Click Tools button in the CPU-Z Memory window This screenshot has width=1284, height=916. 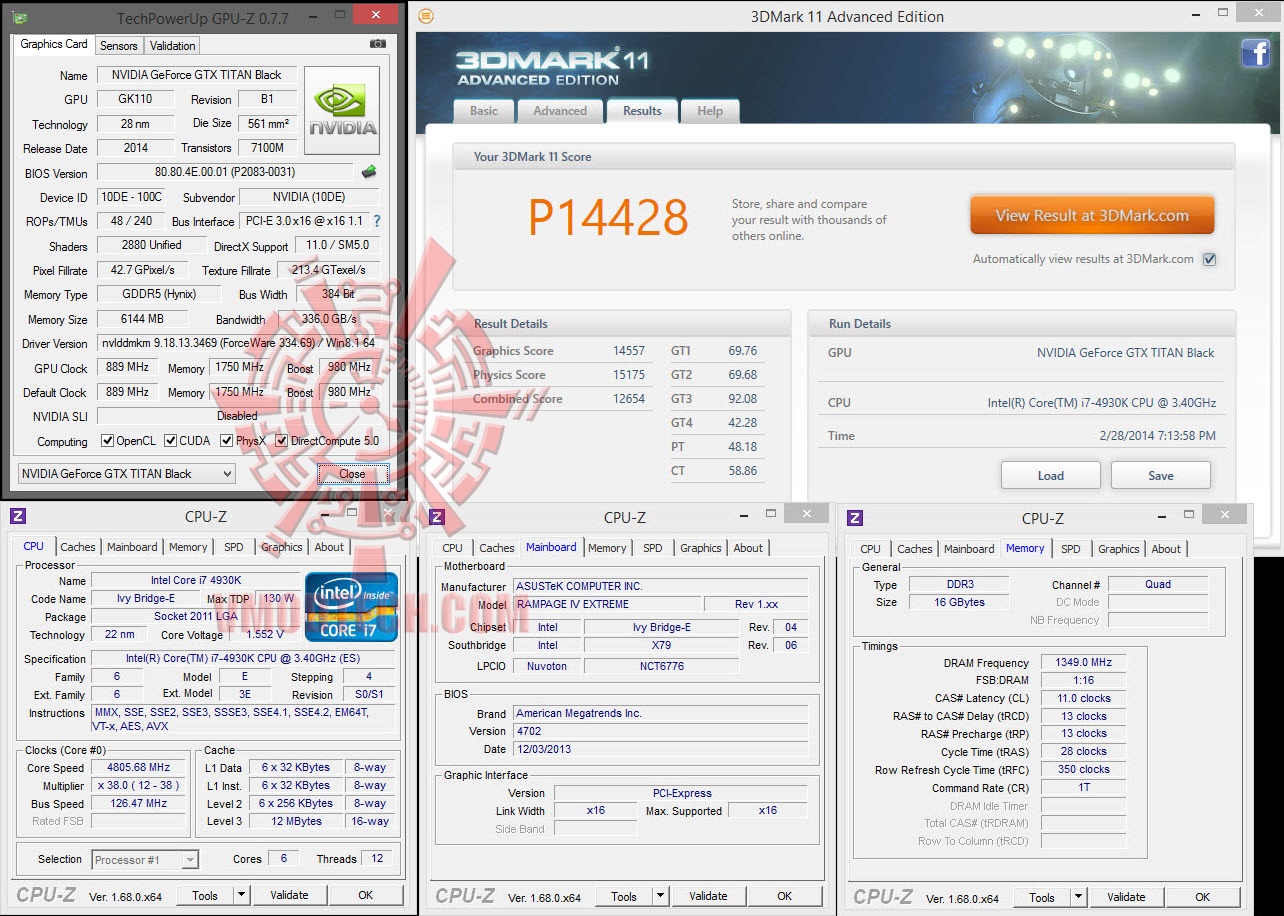[1042, 897]
